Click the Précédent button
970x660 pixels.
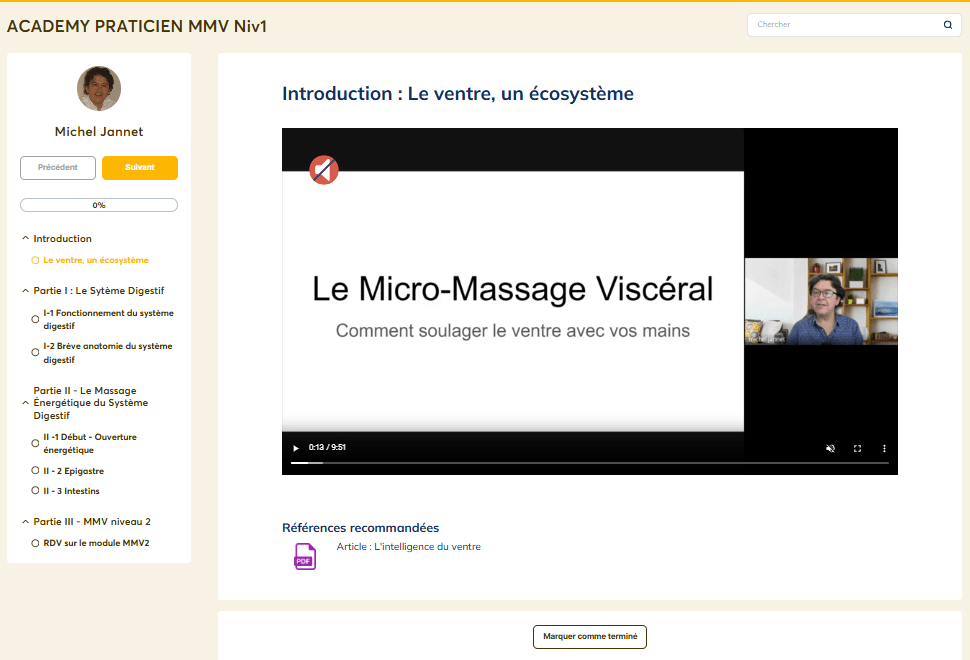coord(58,168)
